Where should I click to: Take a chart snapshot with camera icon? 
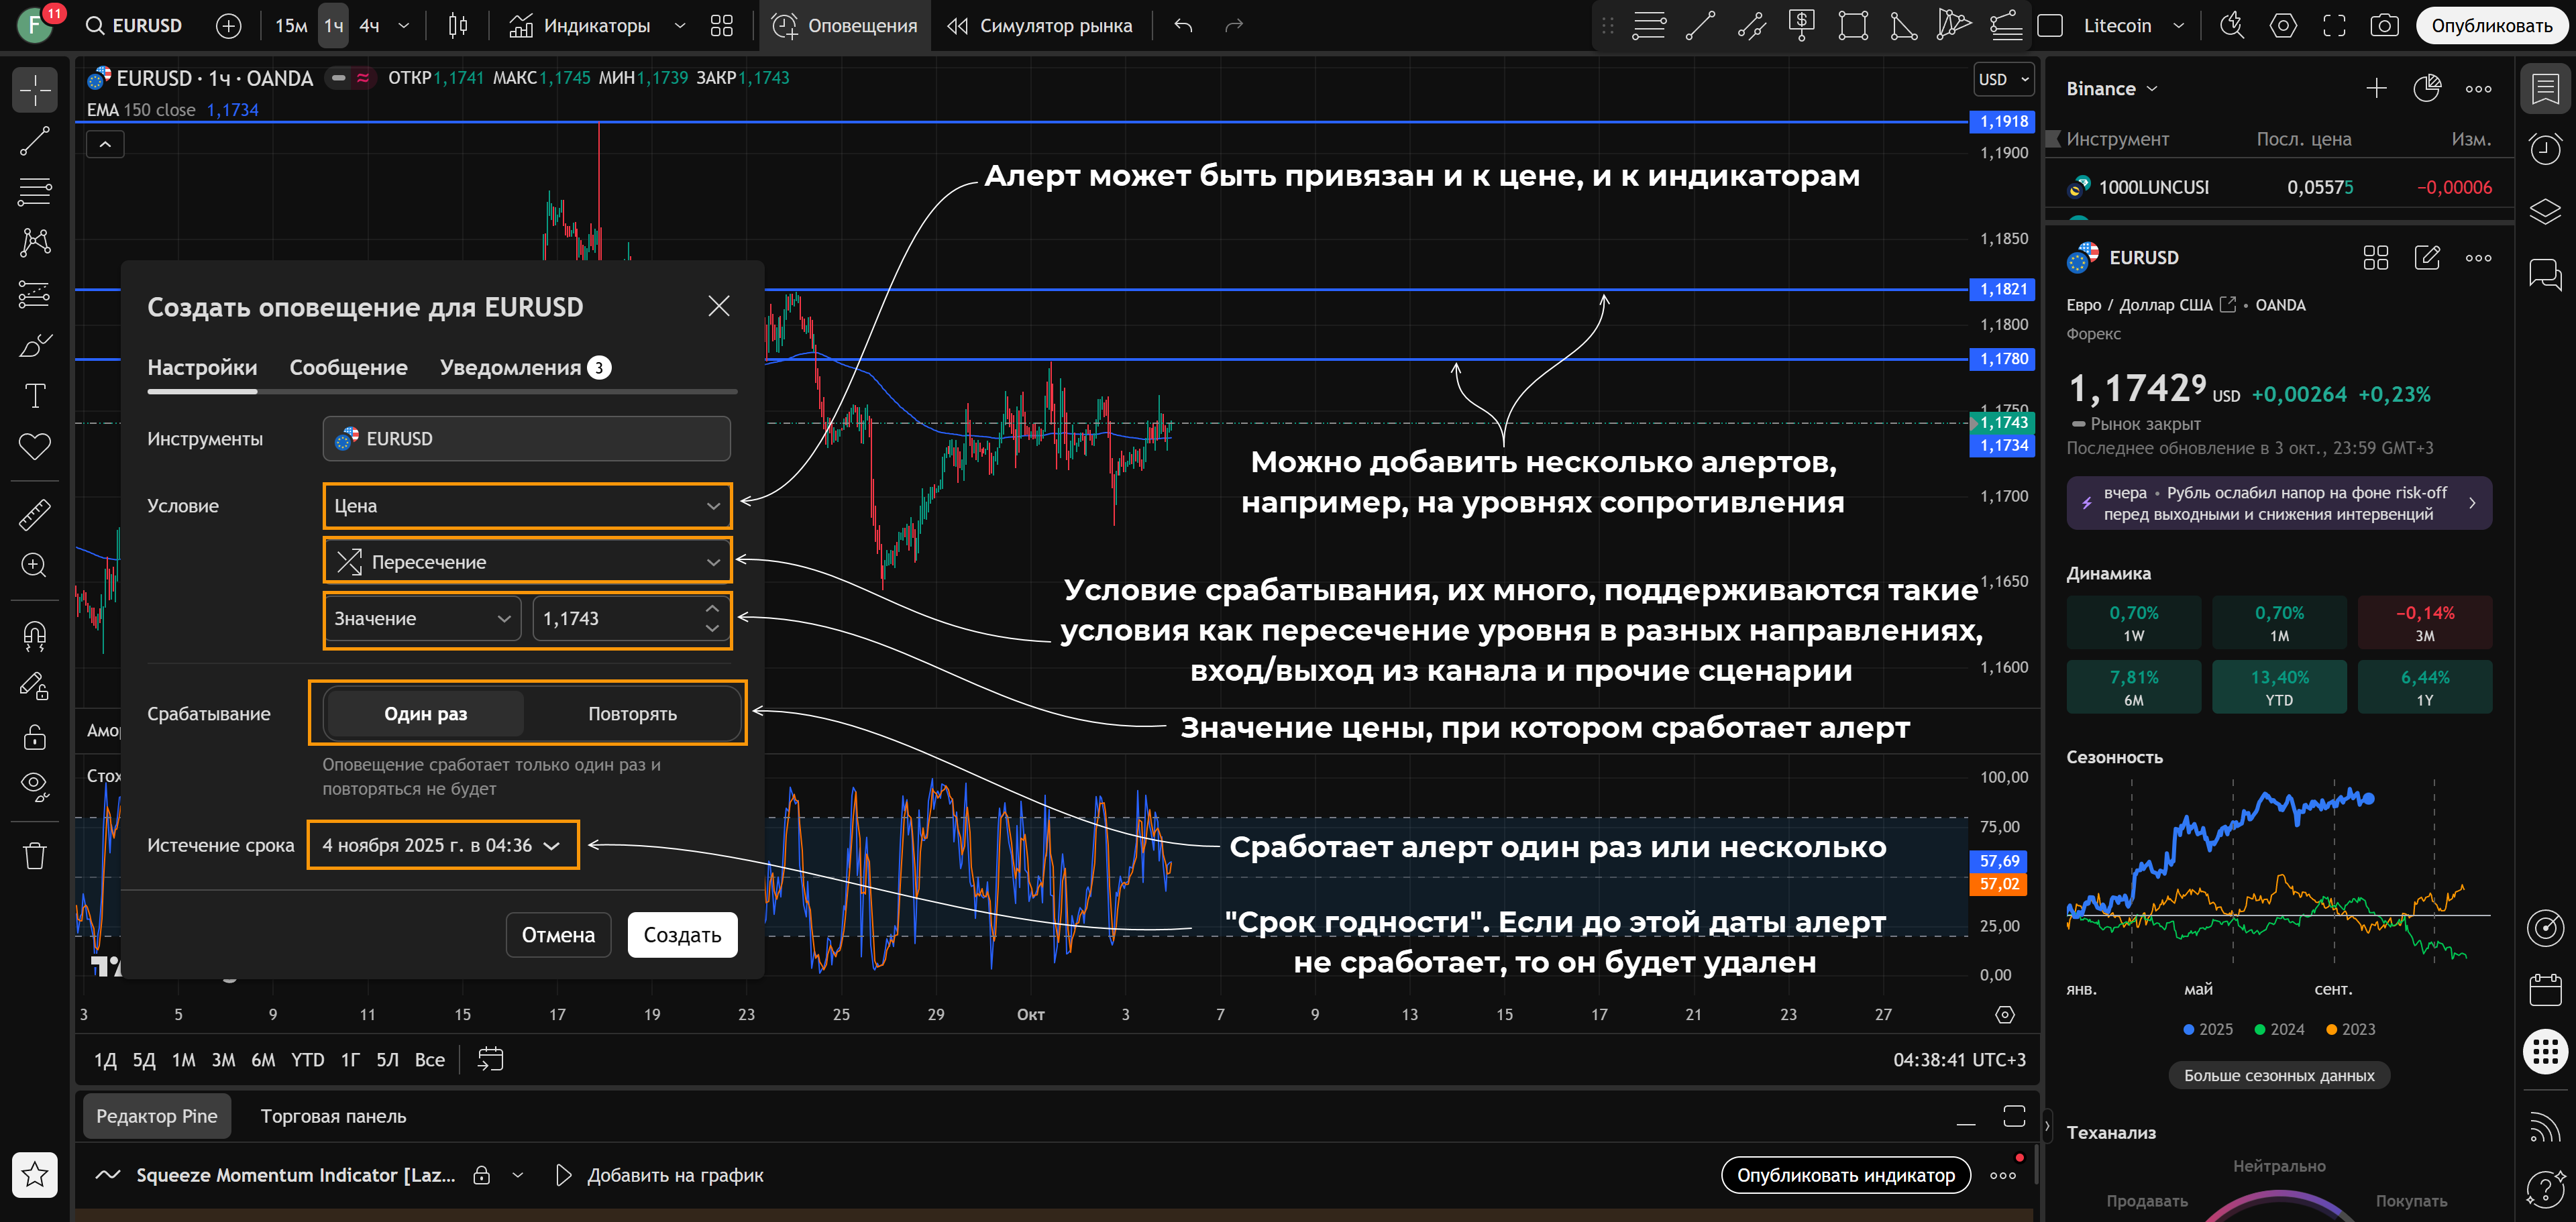[x=2384, y=26]
